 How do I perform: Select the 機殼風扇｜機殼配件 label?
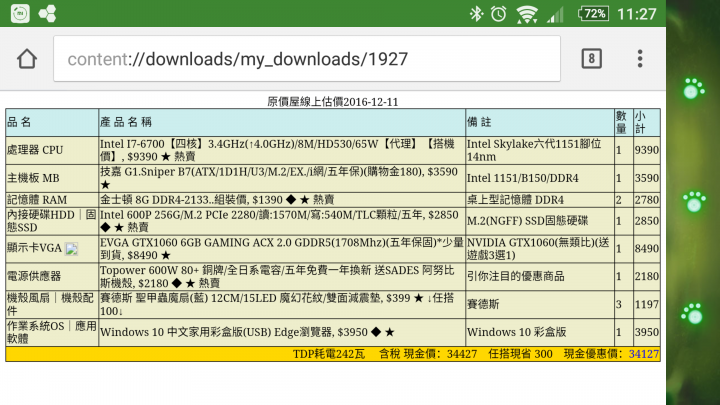51,304
